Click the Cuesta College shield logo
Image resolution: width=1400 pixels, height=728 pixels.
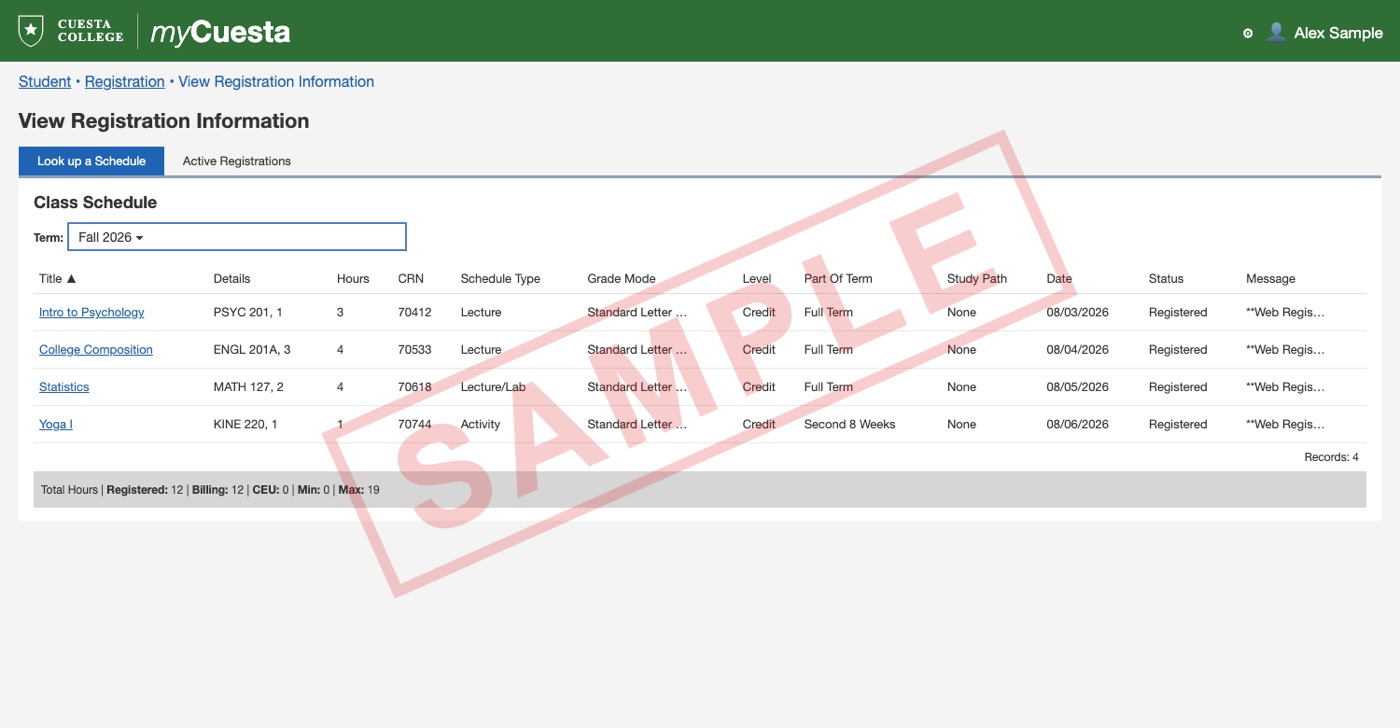[x=31, y=31]
